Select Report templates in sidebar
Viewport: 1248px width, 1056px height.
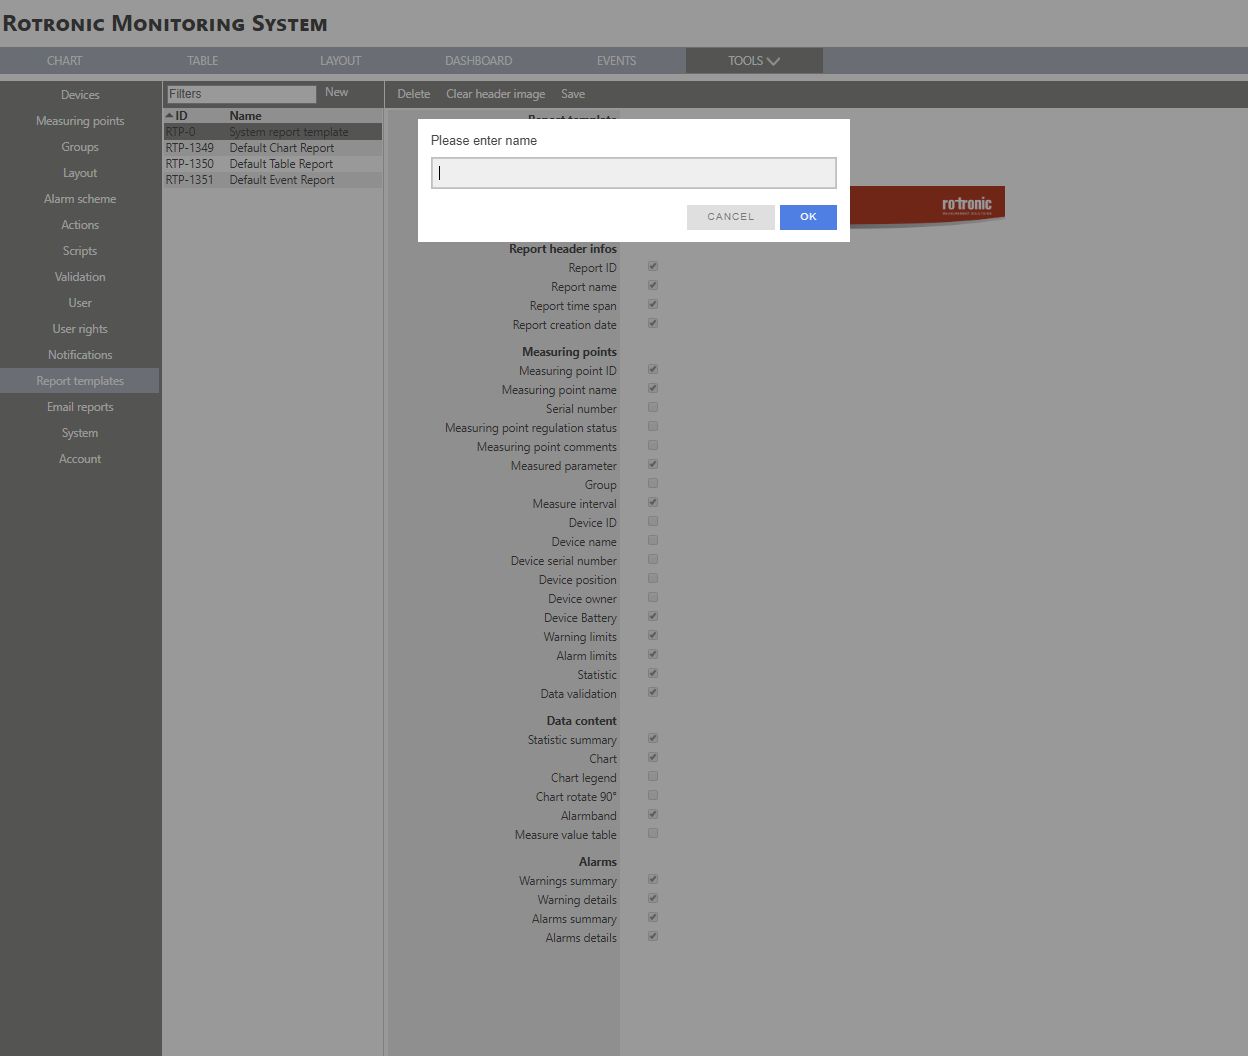tap(80, 381)
